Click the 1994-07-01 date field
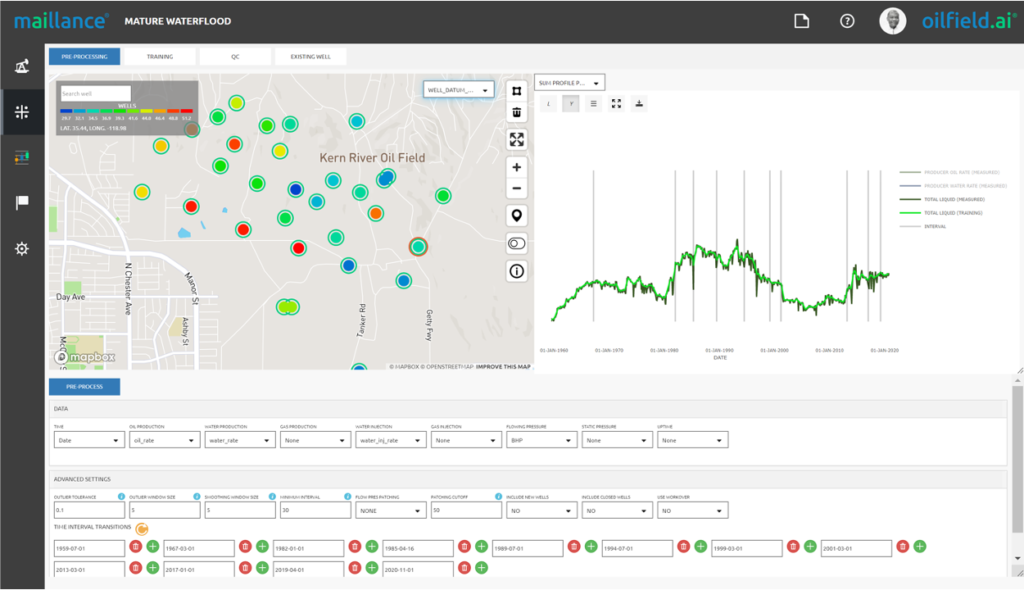 637,549
